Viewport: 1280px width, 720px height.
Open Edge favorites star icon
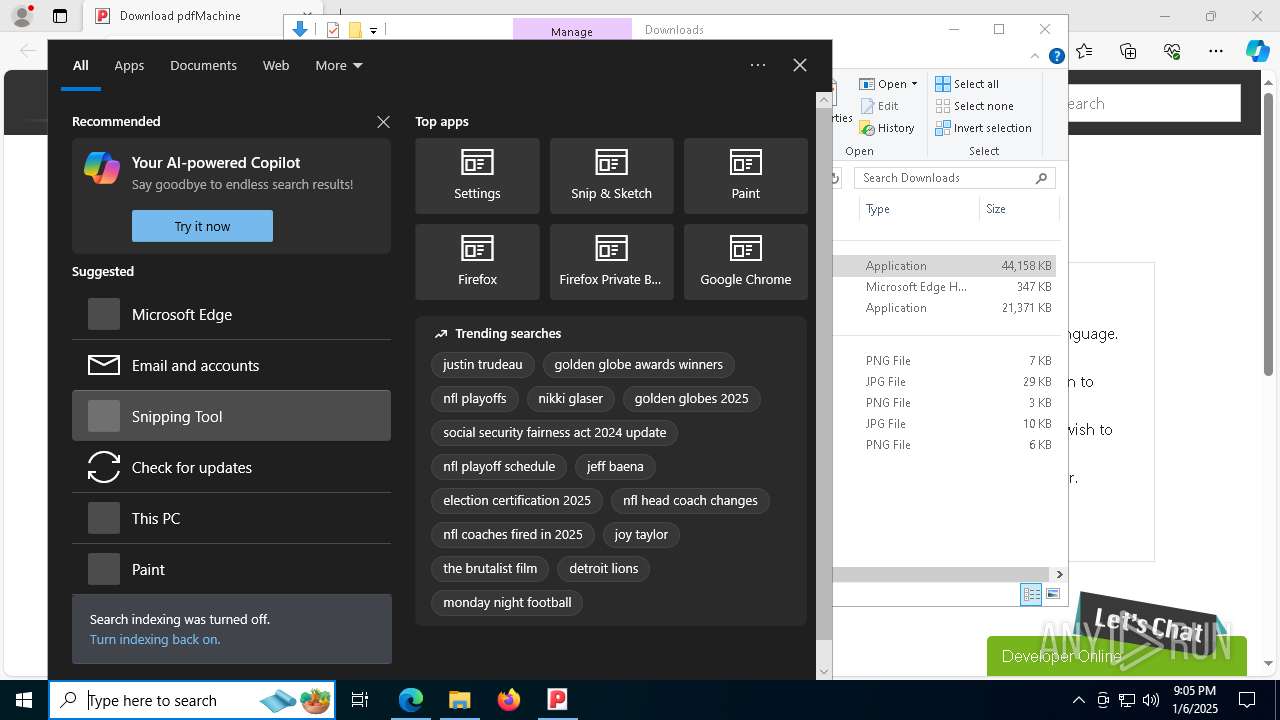pyautogui.click(x=1084, y=51)
